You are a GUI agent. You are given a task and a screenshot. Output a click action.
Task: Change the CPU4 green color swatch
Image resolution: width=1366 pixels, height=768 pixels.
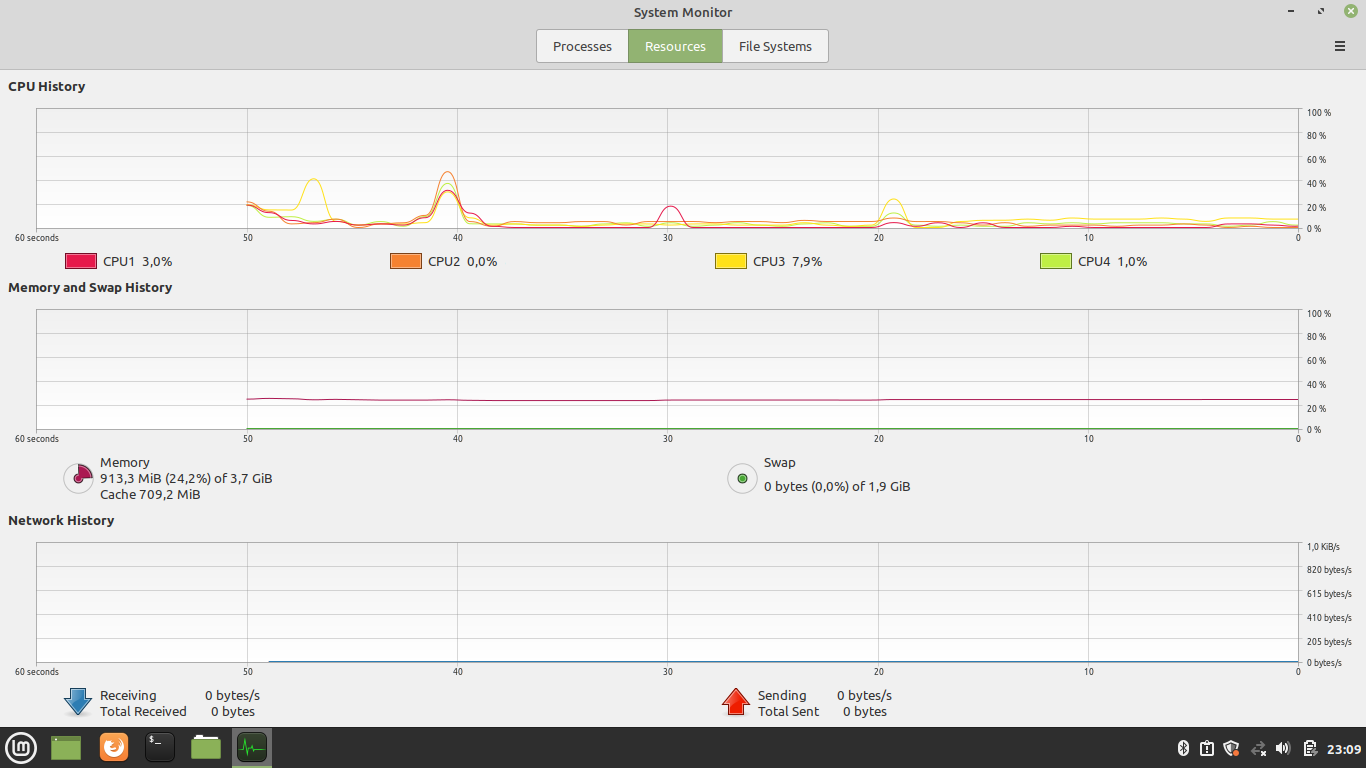click(1055, 261)
